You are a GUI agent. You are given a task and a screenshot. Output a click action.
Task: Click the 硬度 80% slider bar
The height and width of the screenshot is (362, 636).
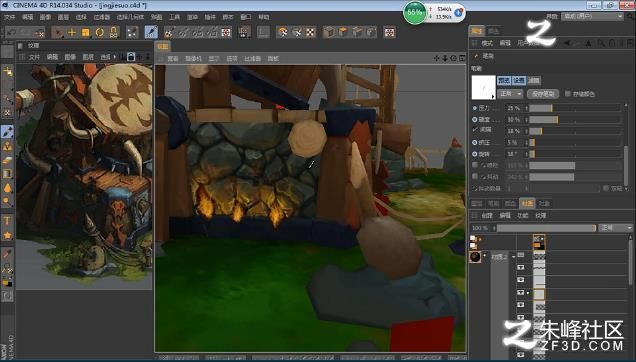click(575, 120)
